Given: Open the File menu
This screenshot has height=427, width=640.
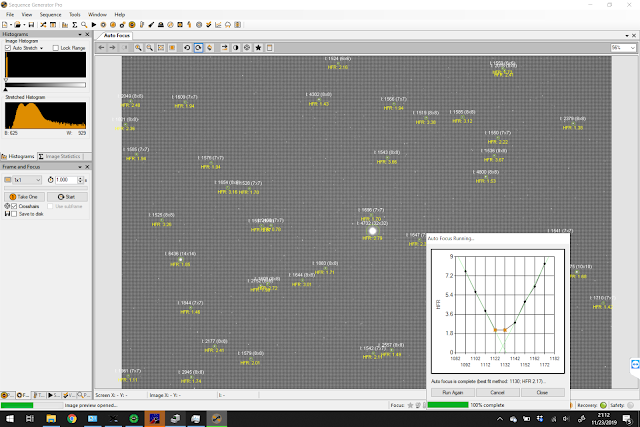Looking at the screenshot, I should pyautogui.click(x=10, y=14).
